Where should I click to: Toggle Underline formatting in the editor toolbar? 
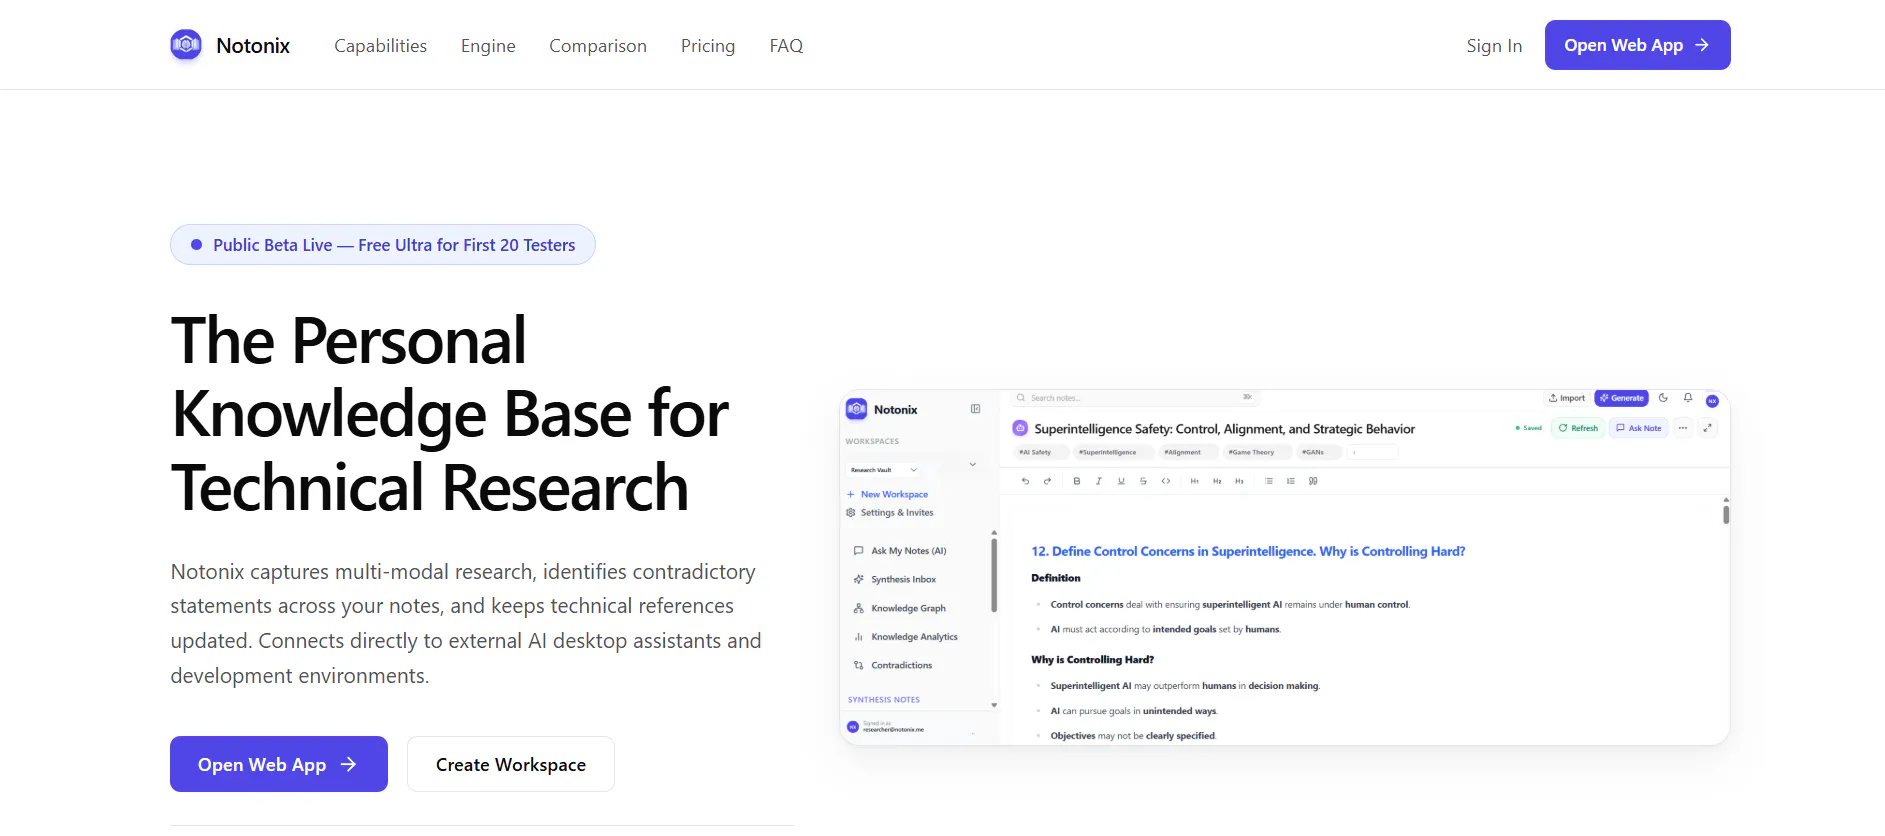click(x=1121, y=481)
